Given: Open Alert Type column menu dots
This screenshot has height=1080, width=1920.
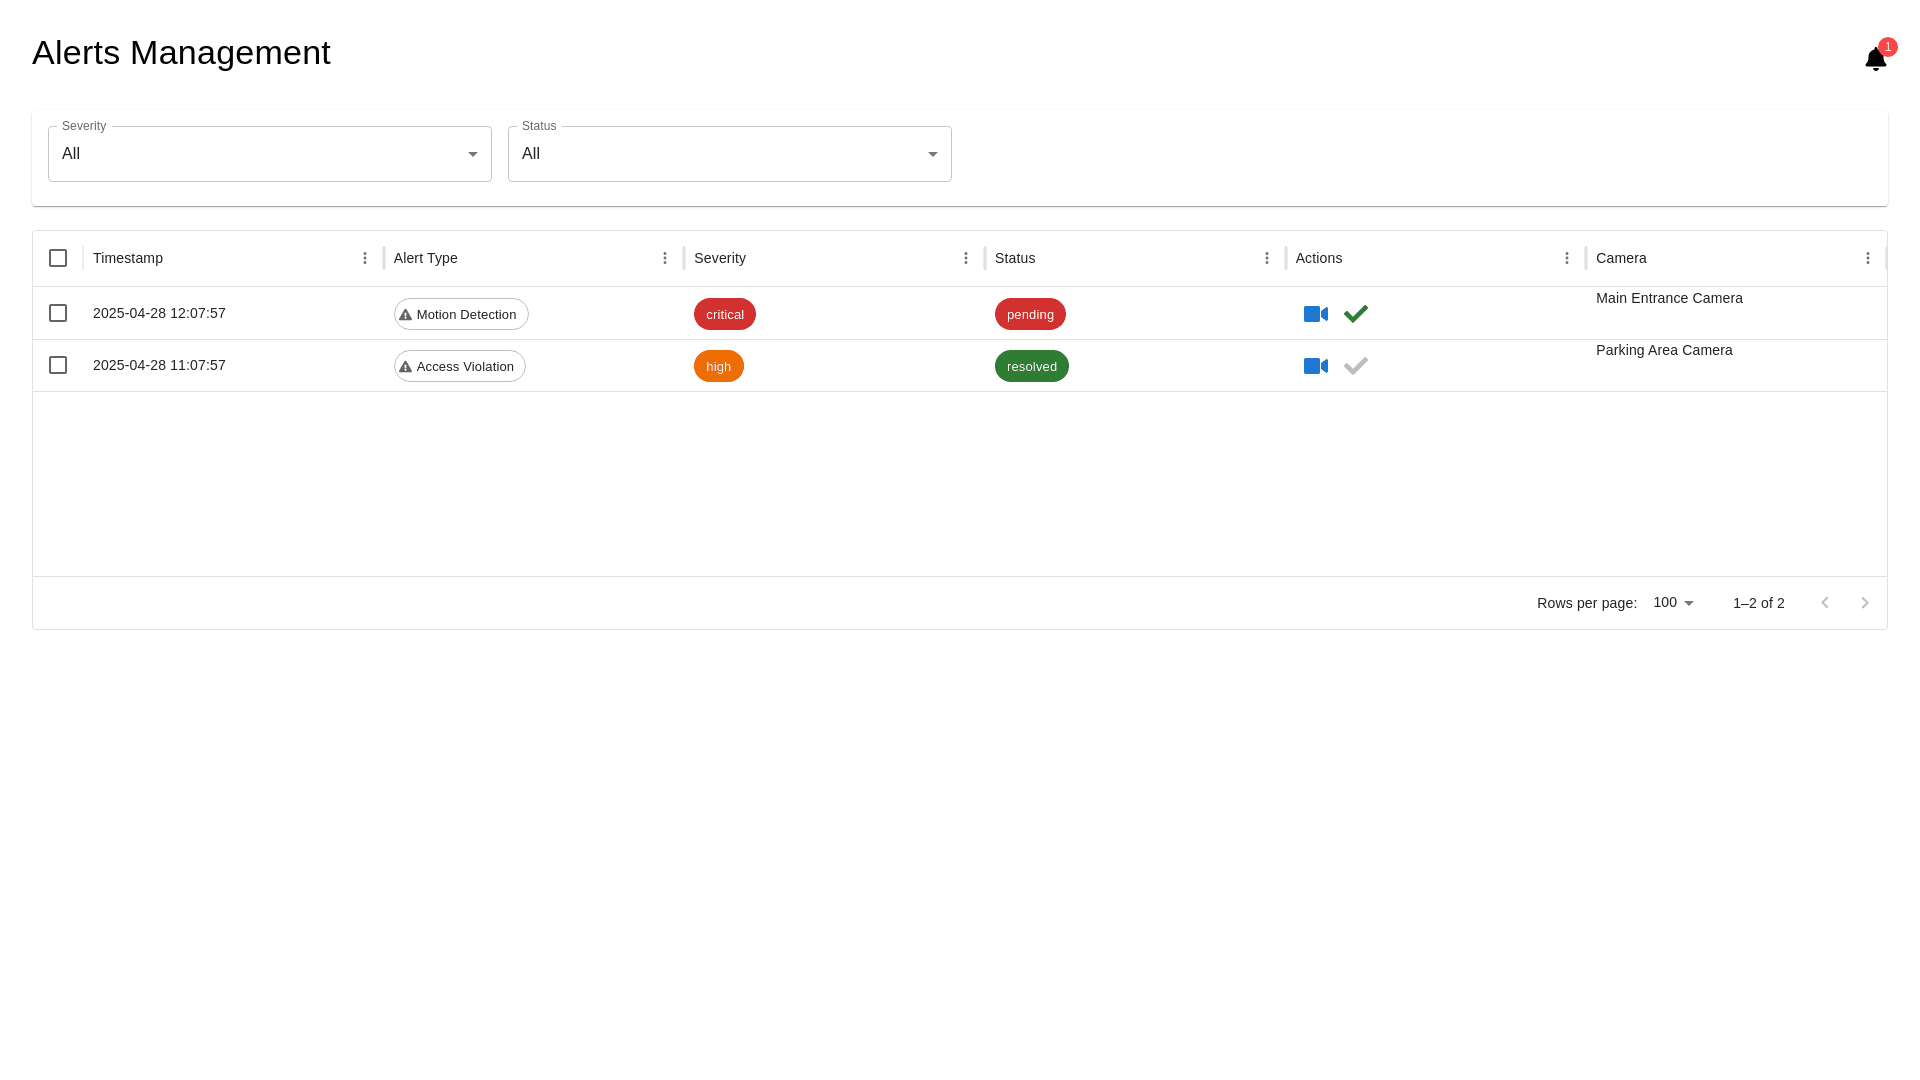Looking at the screenshot, I should (665, 258).
